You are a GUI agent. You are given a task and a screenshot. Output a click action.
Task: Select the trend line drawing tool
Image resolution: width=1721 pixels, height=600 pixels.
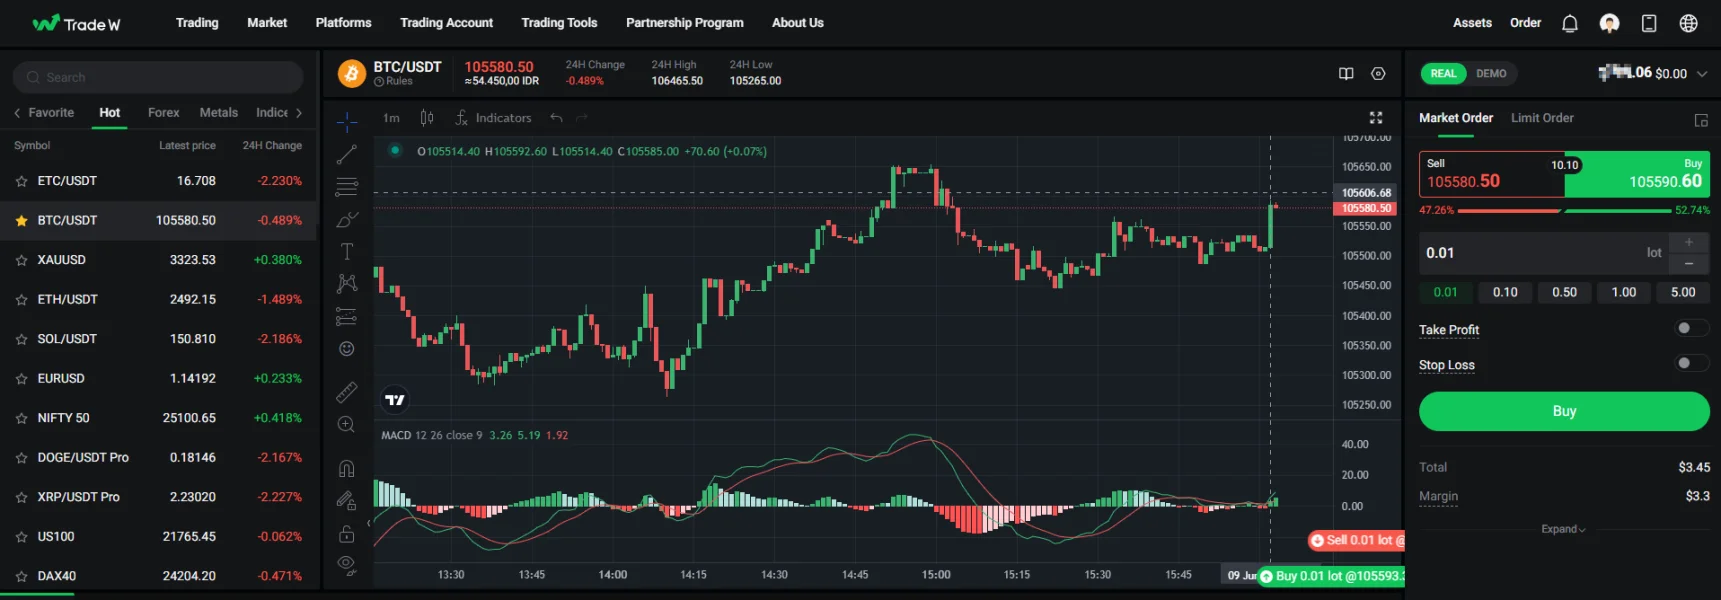346,155
